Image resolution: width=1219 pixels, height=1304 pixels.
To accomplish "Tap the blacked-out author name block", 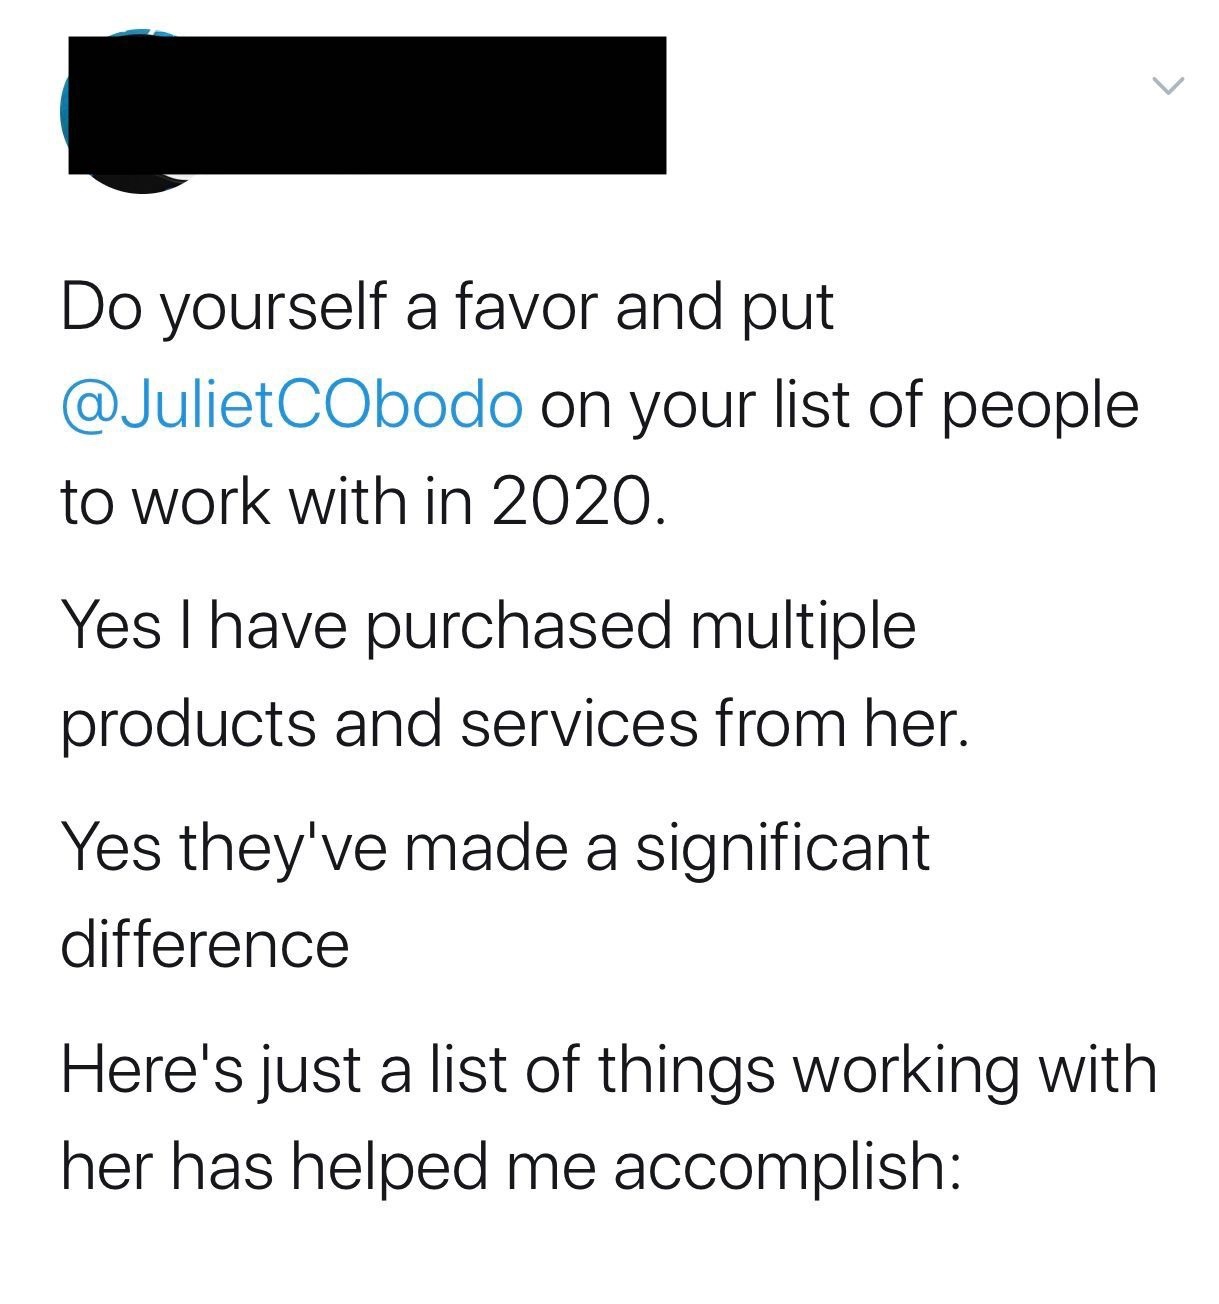I will 367,105.
